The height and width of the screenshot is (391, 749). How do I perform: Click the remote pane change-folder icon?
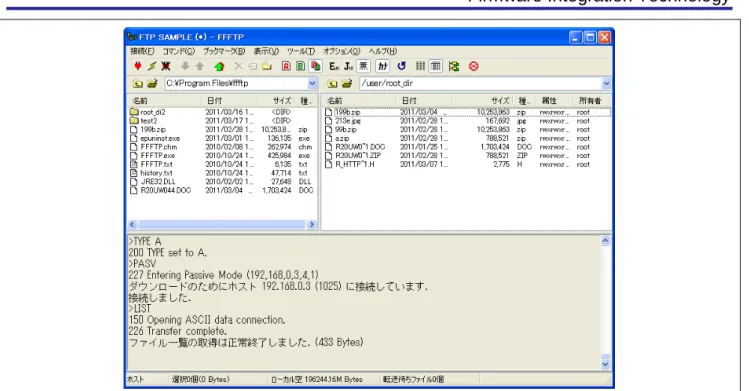pos(347,84)
